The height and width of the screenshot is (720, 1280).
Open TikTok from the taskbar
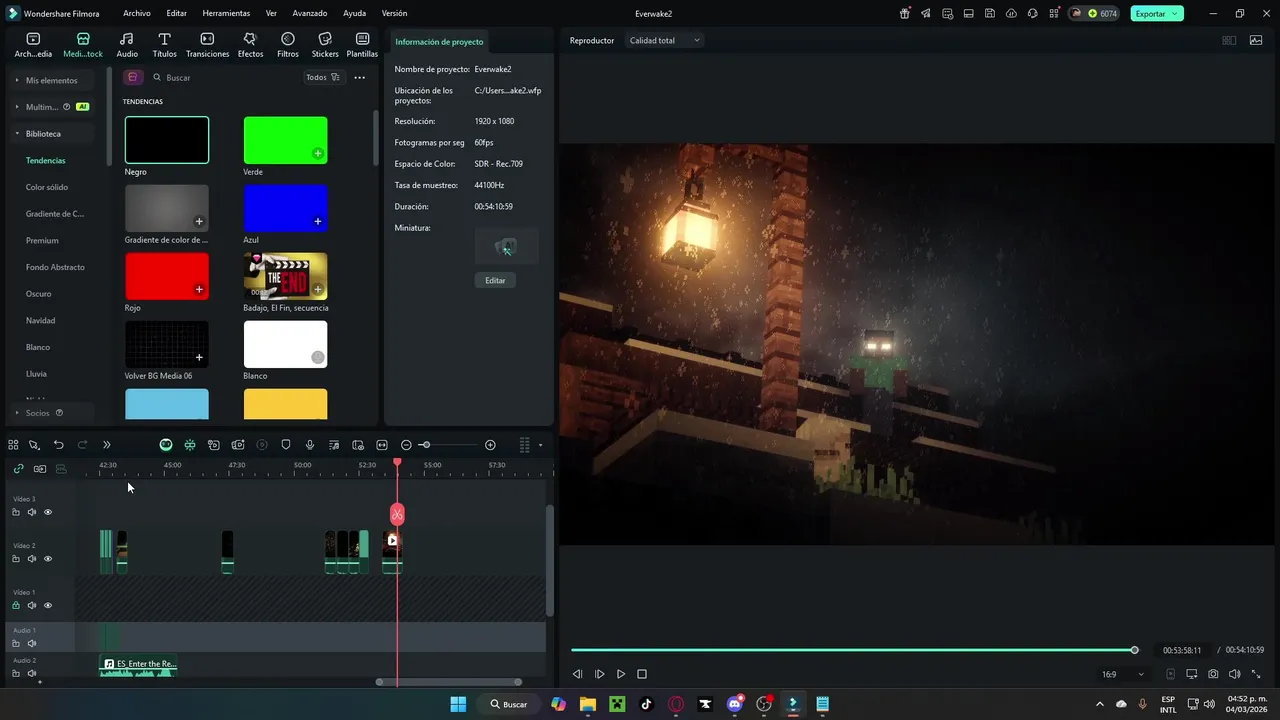click(x=647, y=704)
